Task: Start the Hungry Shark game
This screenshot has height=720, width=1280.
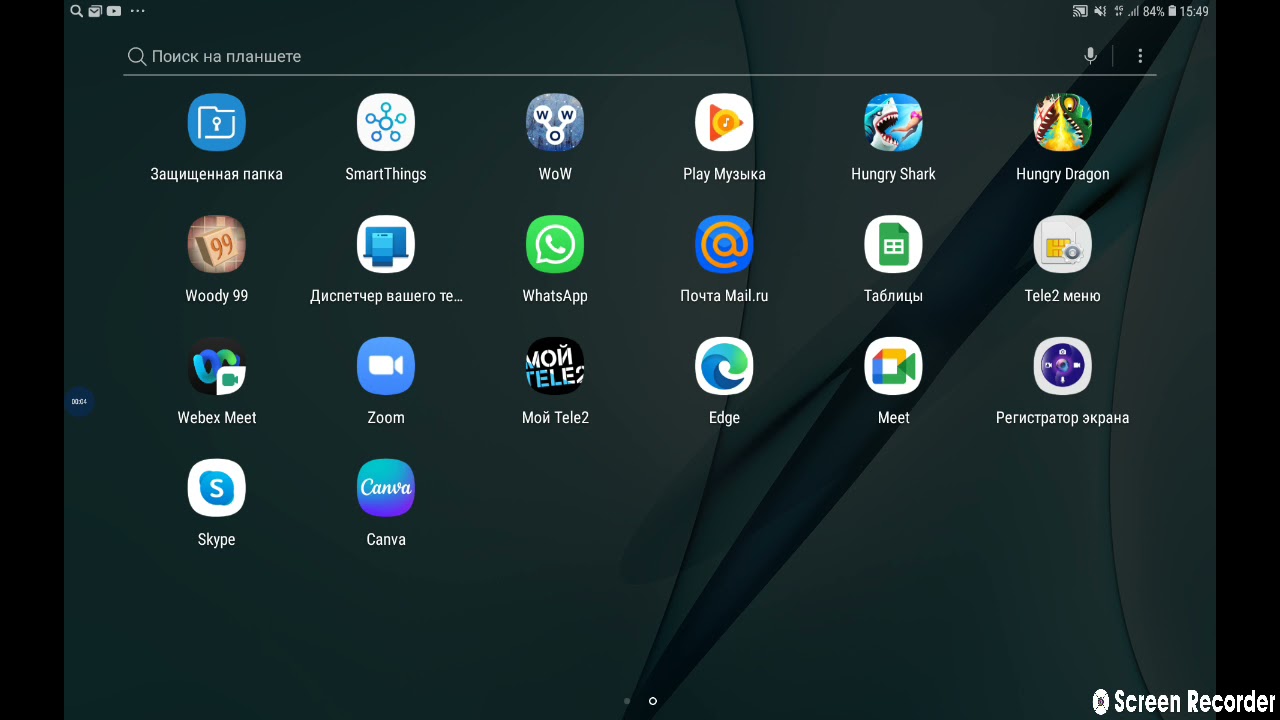Action: [x=893, y=123]
